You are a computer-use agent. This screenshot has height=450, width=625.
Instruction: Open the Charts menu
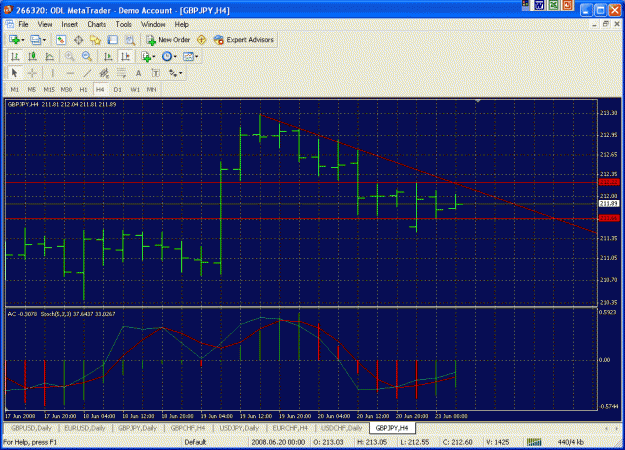(97, 24)
